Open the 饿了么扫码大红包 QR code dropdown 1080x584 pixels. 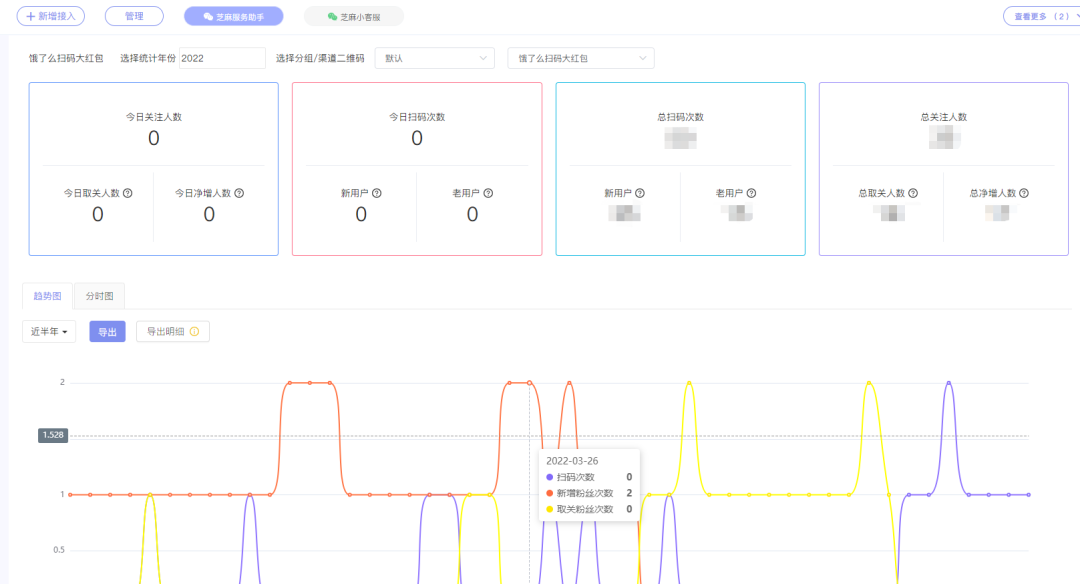click(581, 59)
